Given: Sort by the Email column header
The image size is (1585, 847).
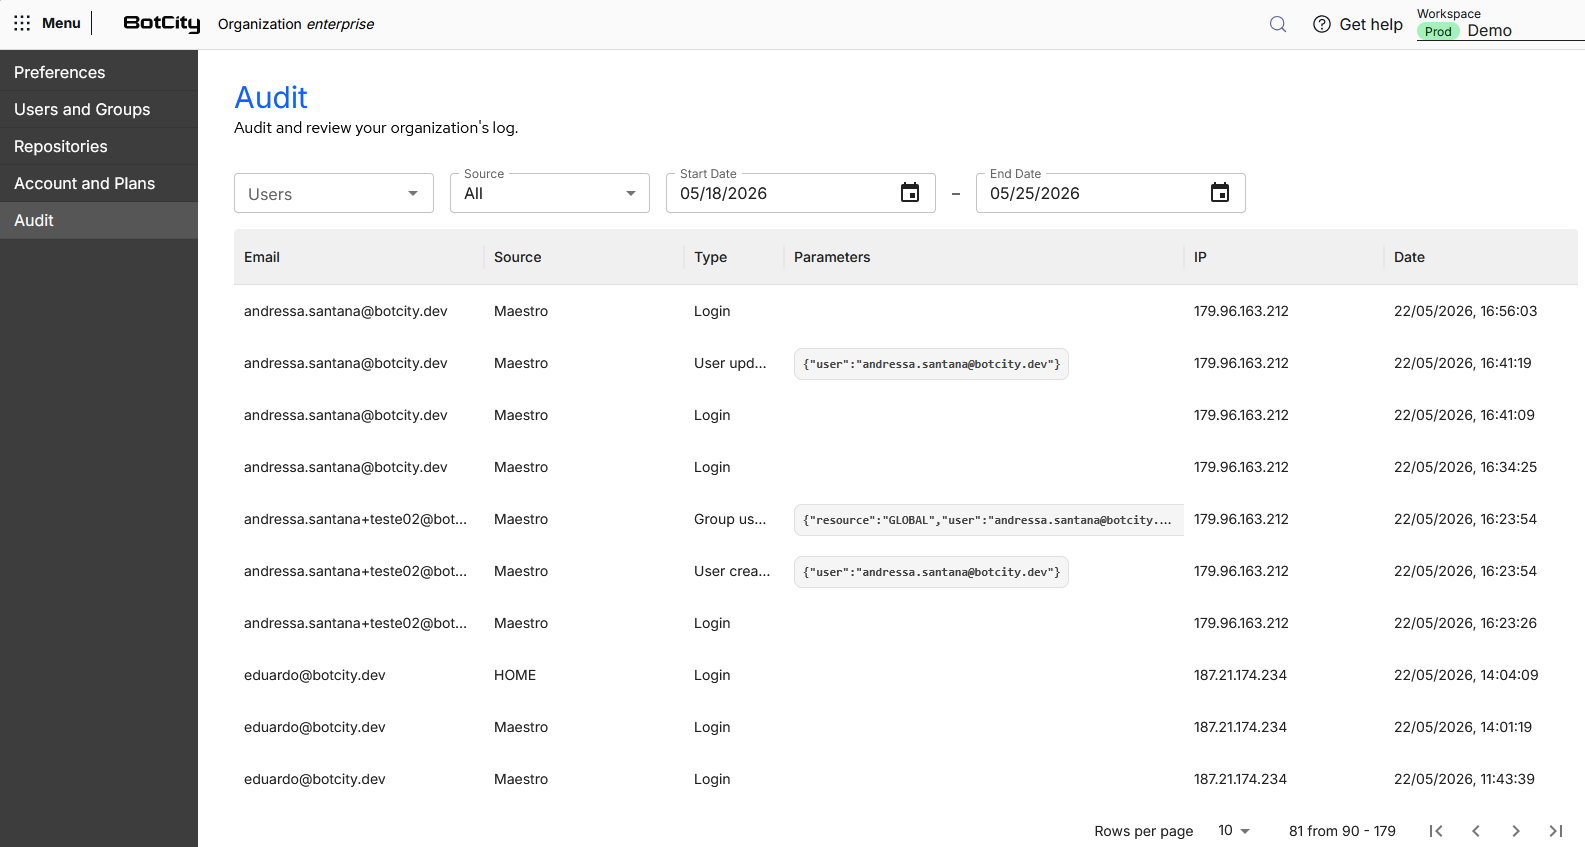Looking at the screenshot, I should 262,257.
